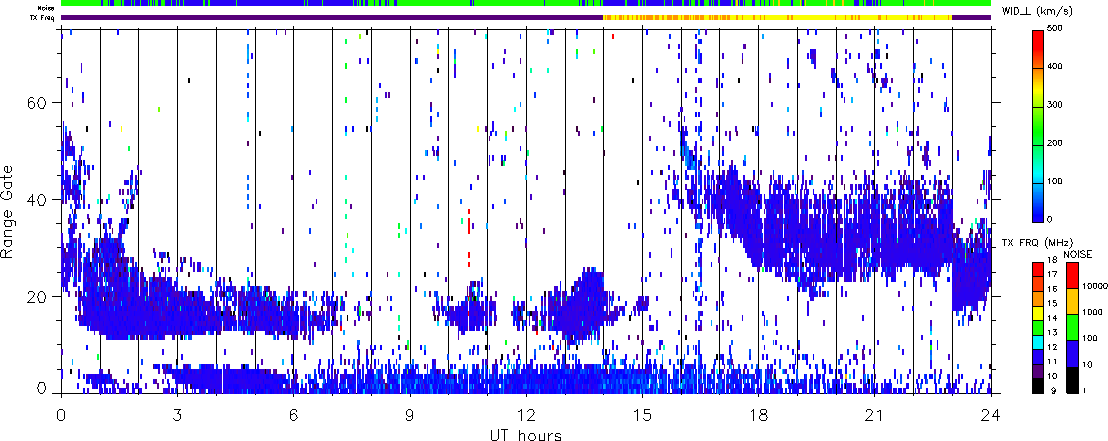The width and height of the screenshot is (1108, 441).
Task: Click the 'UT hours' x-axis label
Action: point(526,434)
